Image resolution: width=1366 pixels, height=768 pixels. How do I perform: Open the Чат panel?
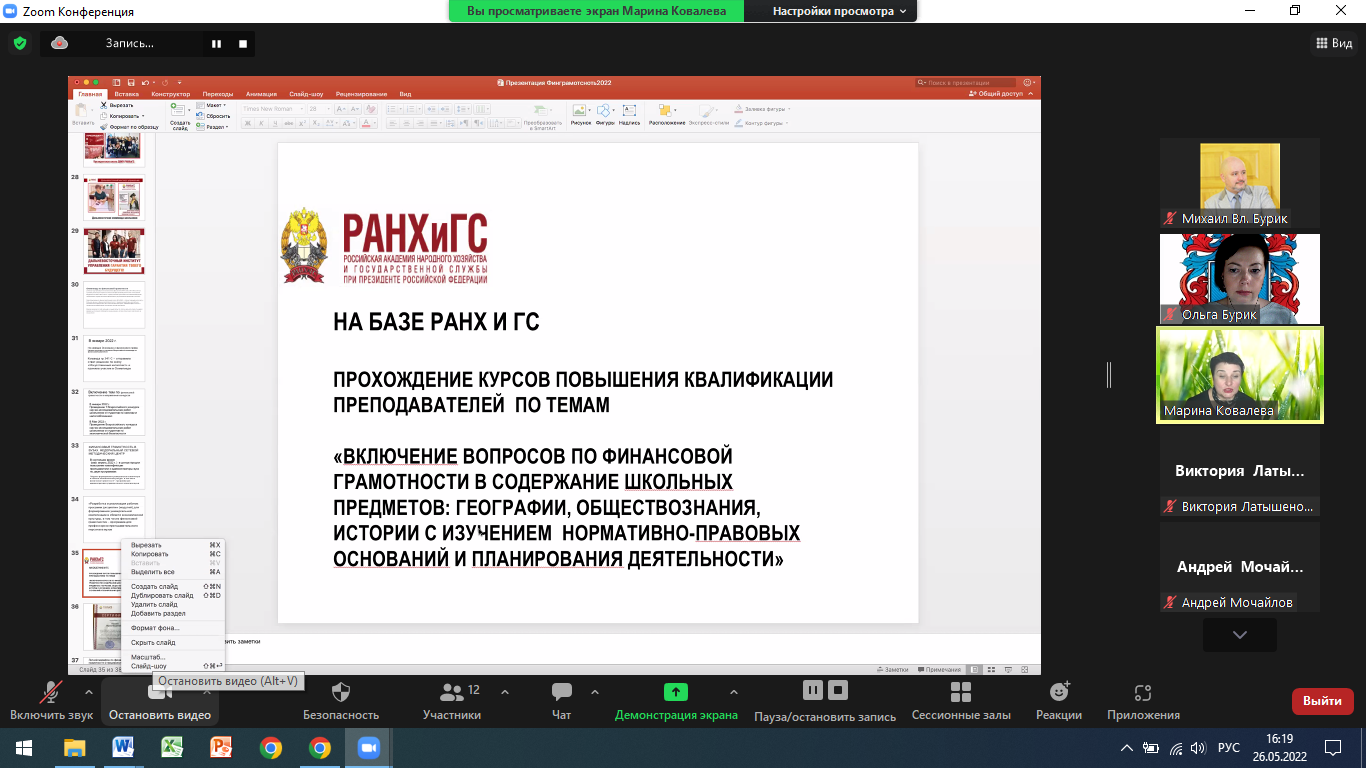561,700
